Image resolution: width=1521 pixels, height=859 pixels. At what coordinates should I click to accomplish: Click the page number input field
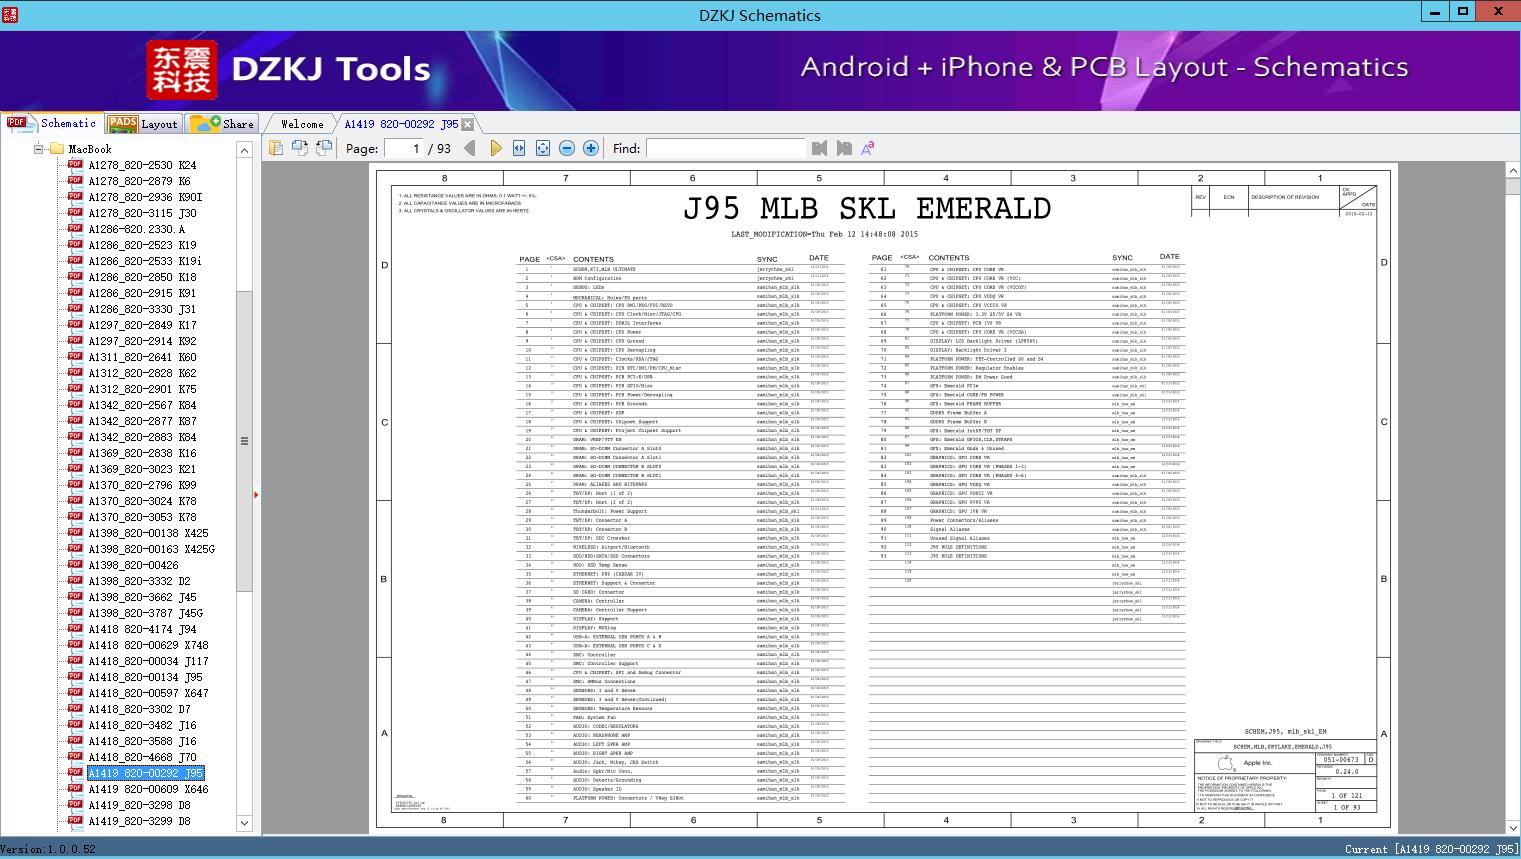click(x=403, y=148)
